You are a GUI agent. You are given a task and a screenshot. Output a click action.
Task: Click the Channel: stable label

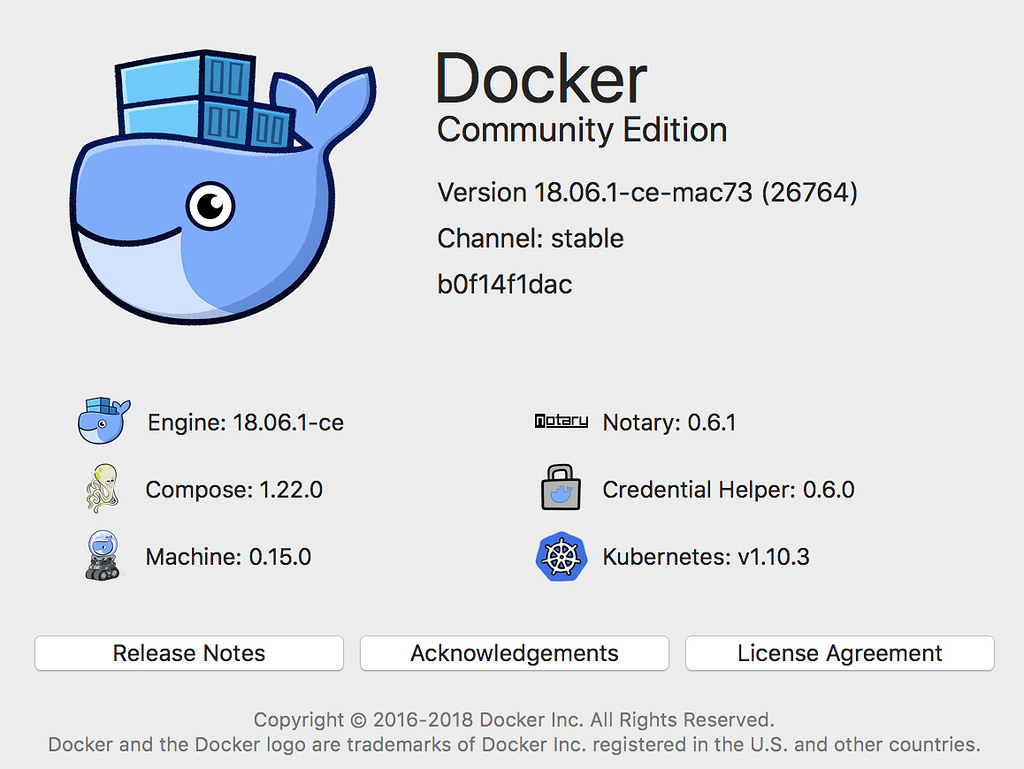coord(530,238)
